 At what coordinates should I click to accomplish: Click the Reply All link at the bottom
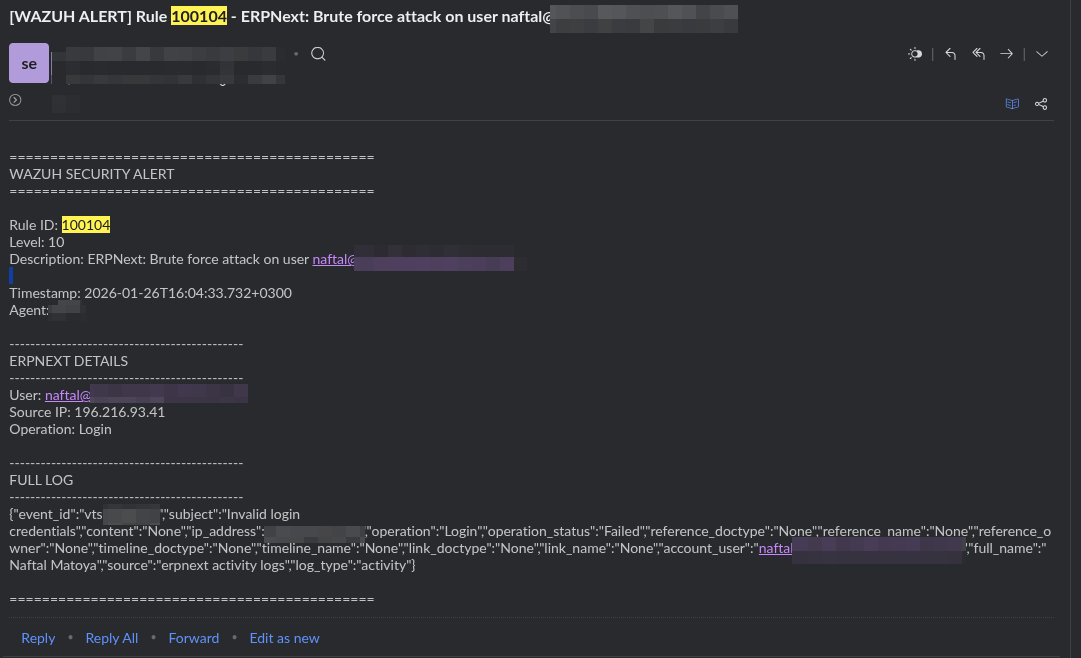pos(112,638)
